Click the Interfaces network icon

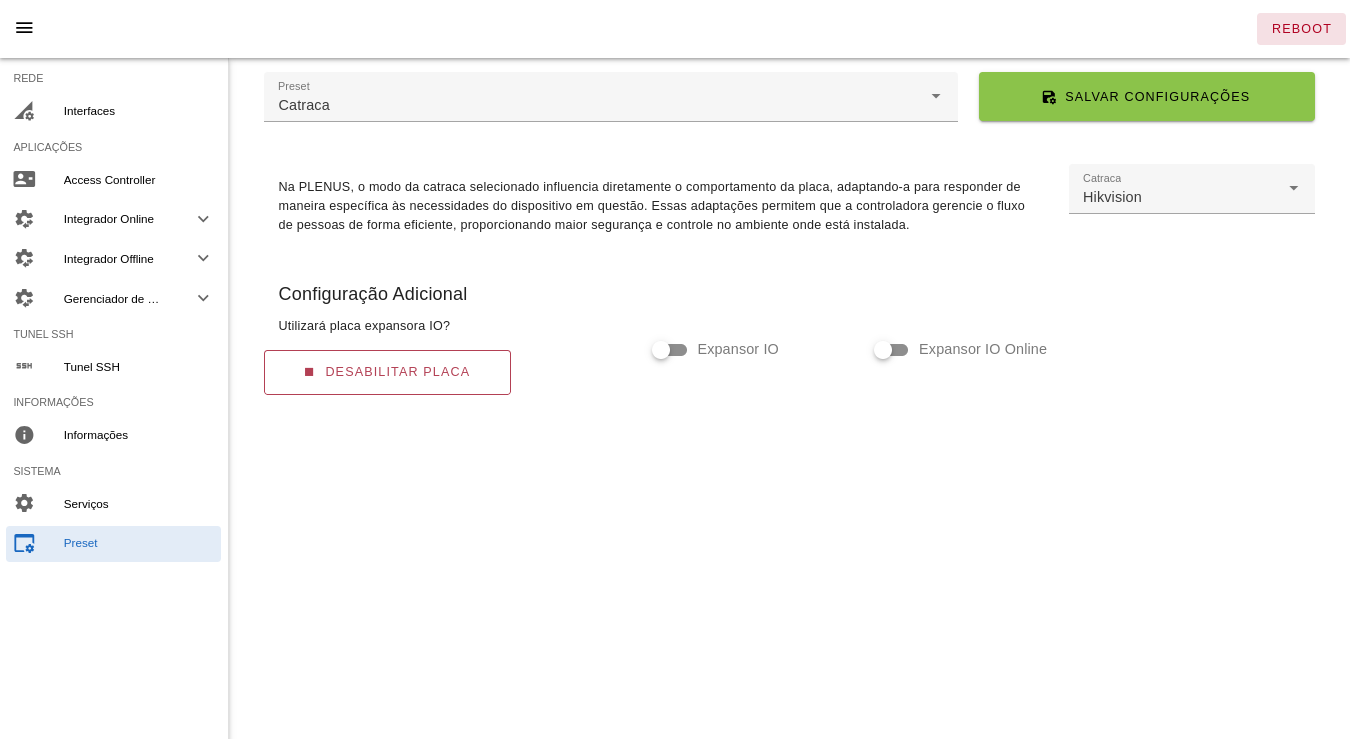point(24,111)
